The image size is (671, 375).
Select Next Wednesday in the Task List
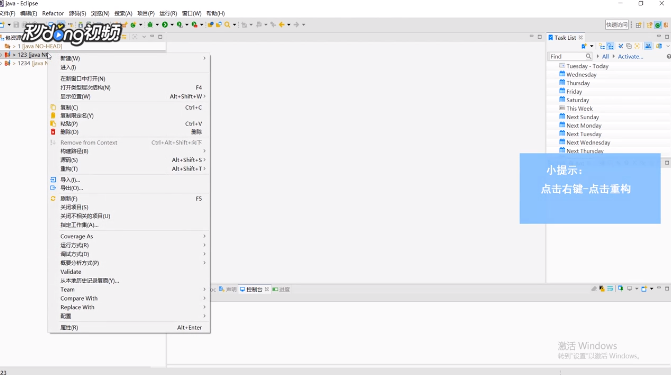point(588,143)
